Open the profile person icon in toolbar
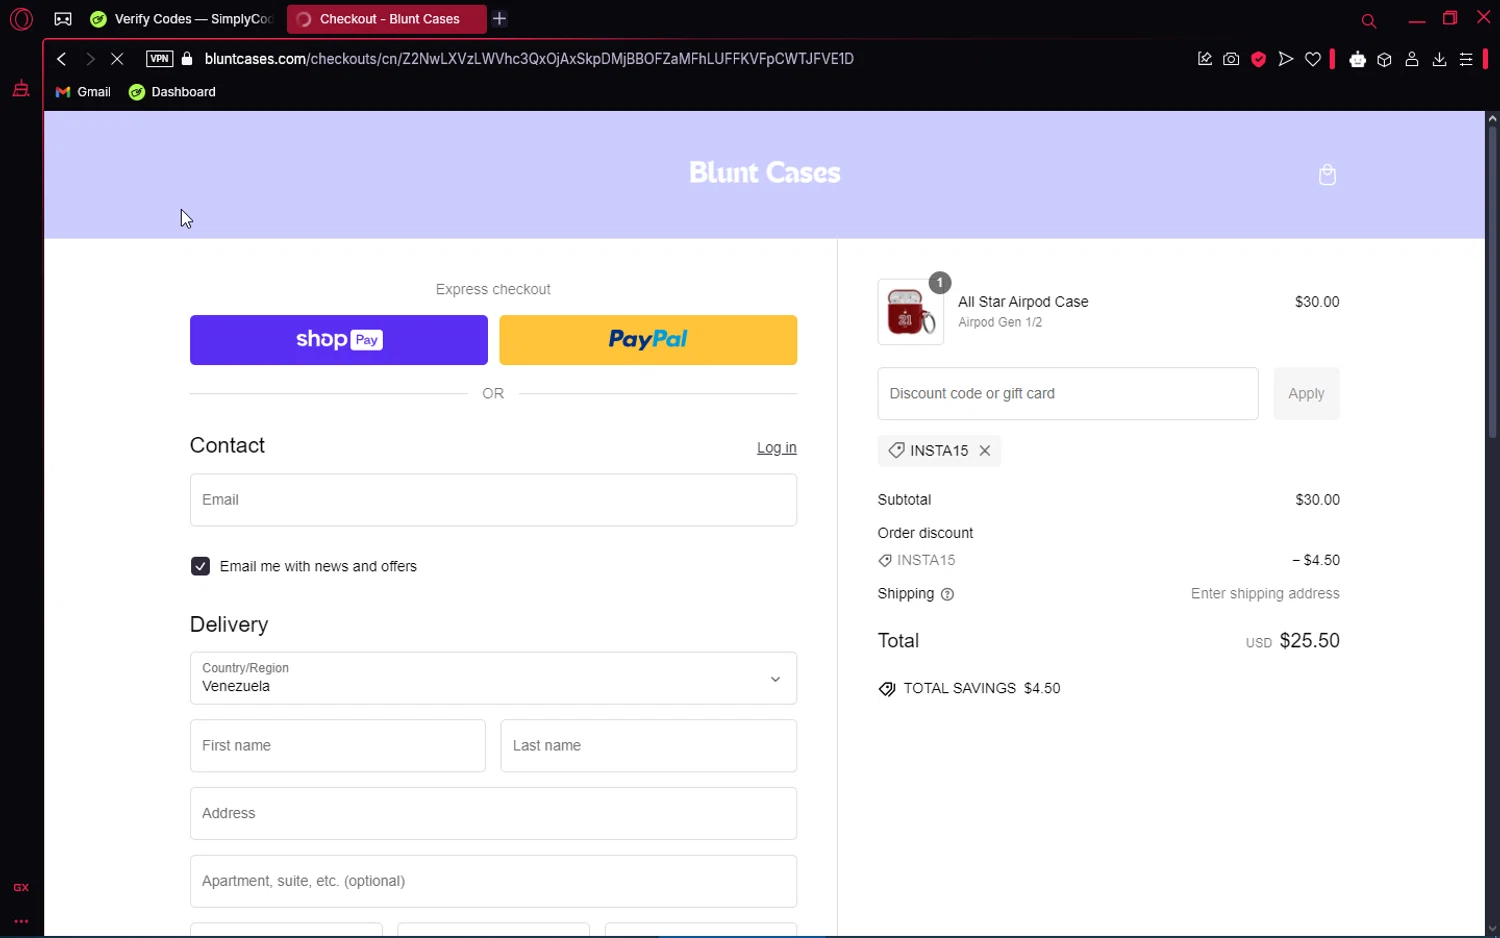The height and width of the screenshot is (938, 1500). pos(1412,59)
